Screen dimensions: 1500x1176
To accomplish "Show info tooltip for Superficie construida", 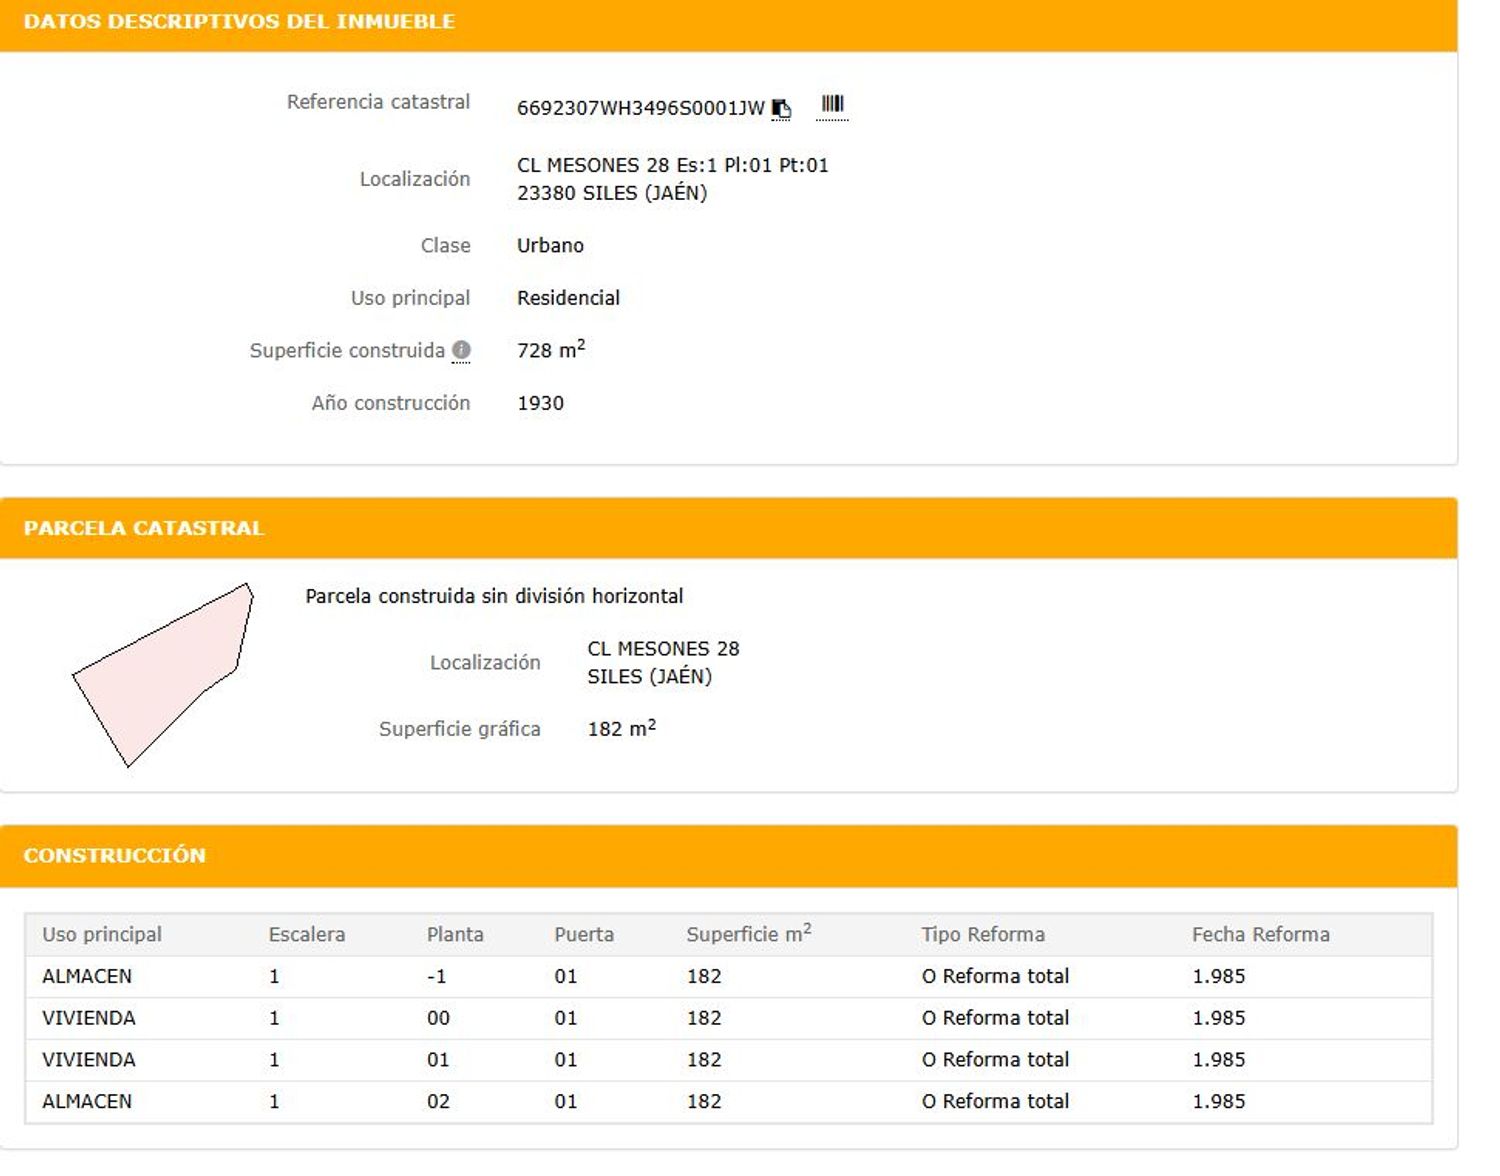I will click(x=461, y=350).
